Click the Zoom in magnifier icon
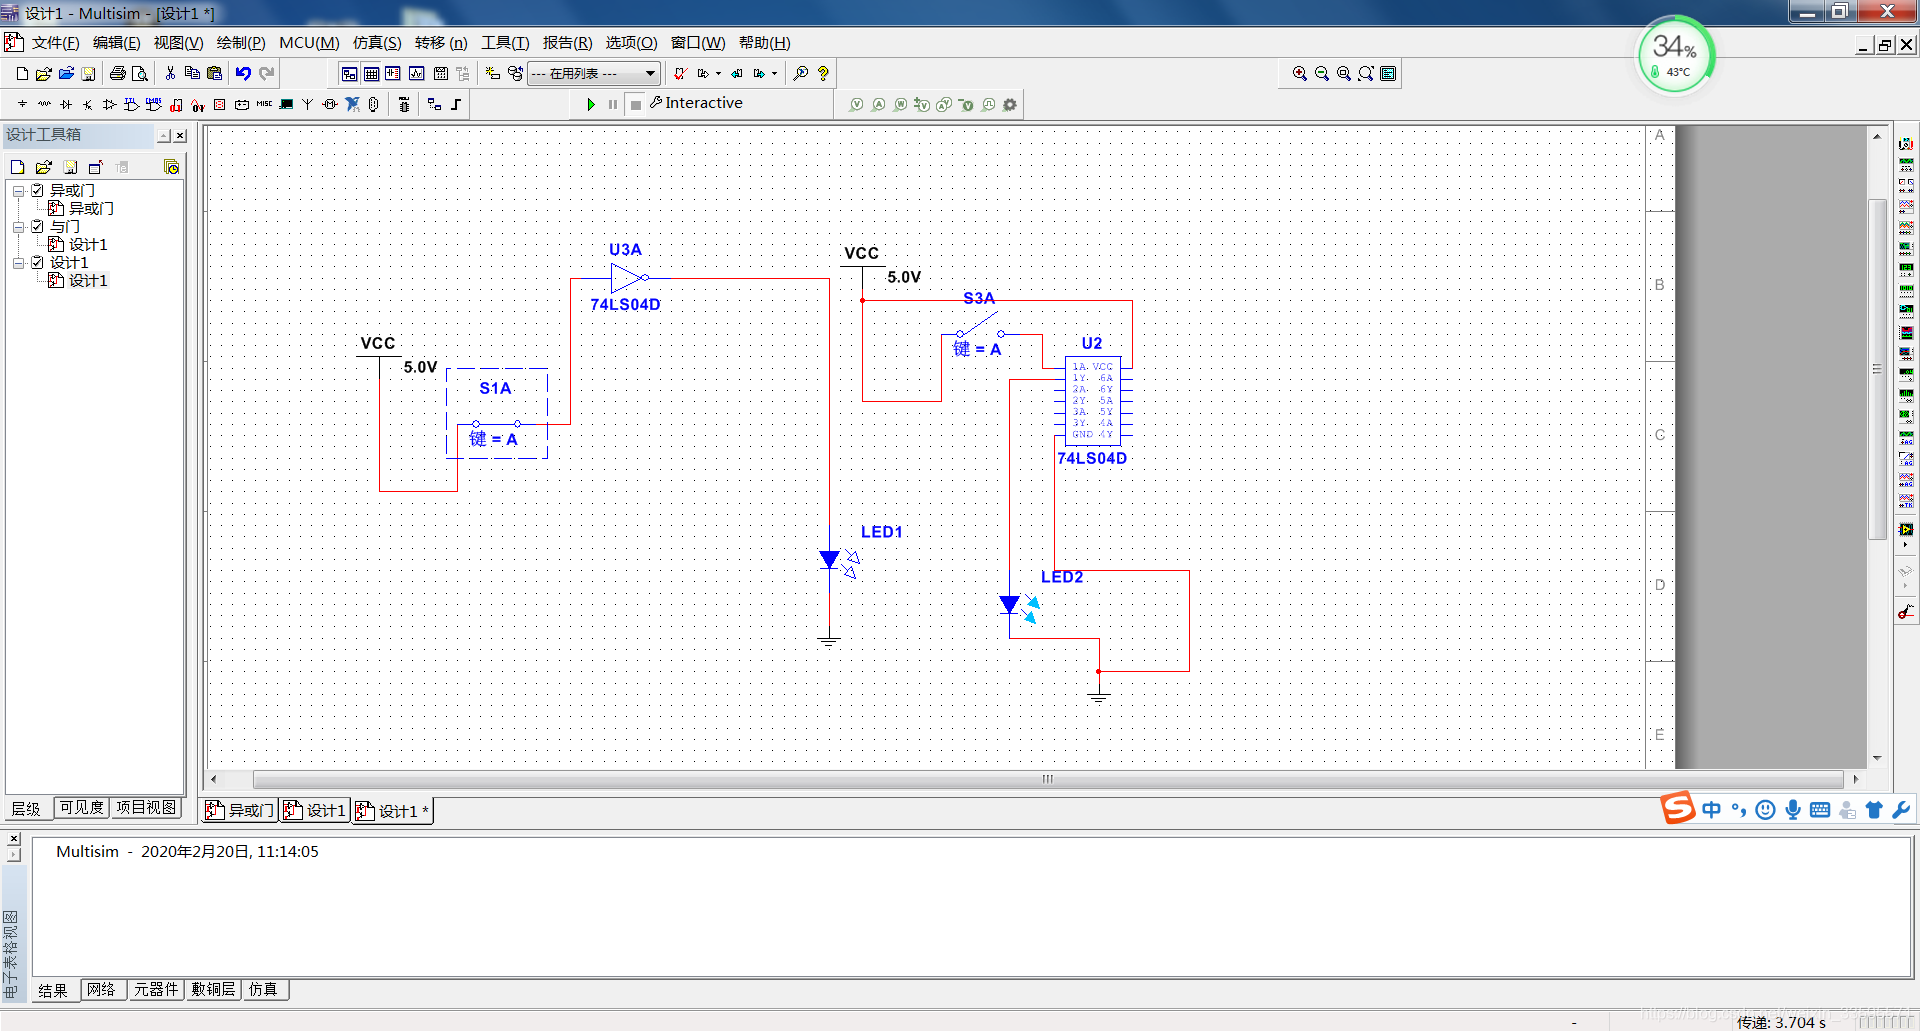The image size is (1920, 1032). (1299, 73)
